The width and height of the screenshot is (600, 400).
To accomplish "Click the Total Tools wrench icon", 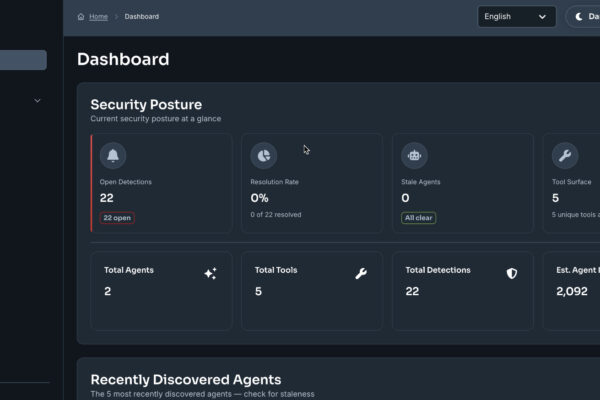I will point(361,273).
